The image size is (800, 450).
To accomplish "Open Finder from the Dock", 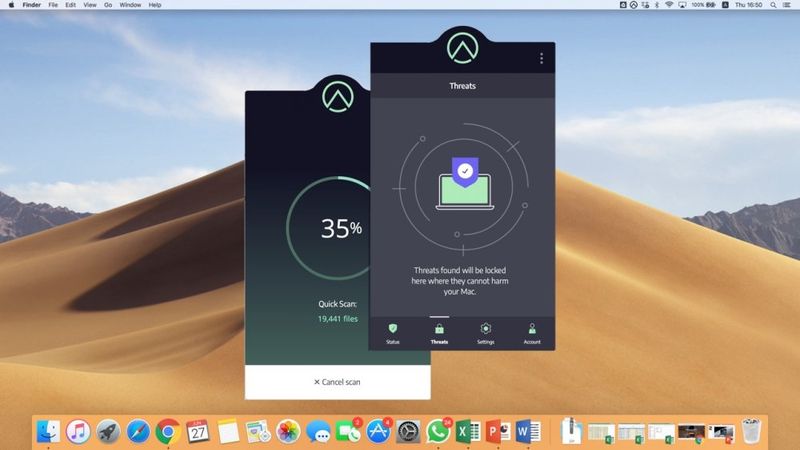I will (48, 432).
